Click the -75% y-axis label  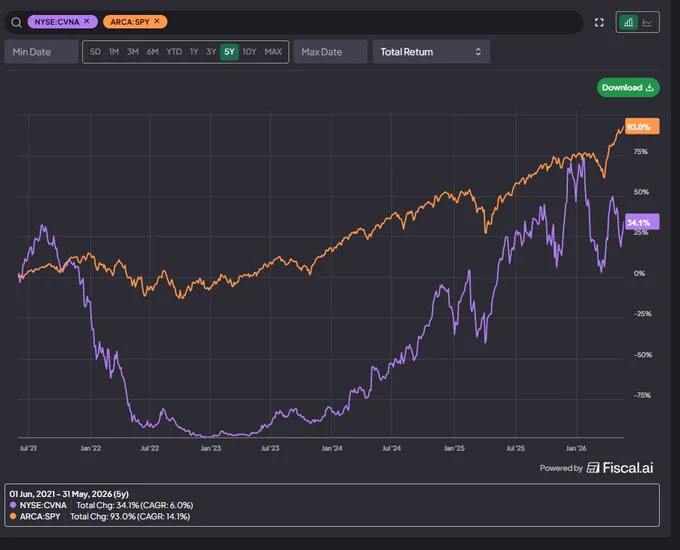[642, 395]
